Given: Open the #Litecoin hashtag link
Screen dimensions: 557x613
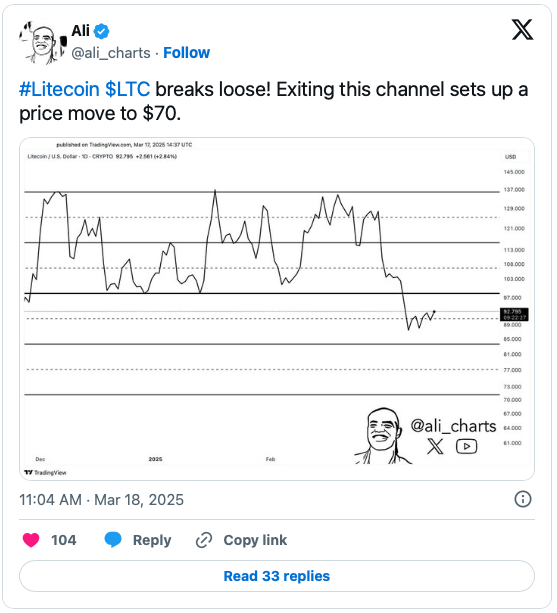Looking at the screenshot, I should tap(59, 89).
